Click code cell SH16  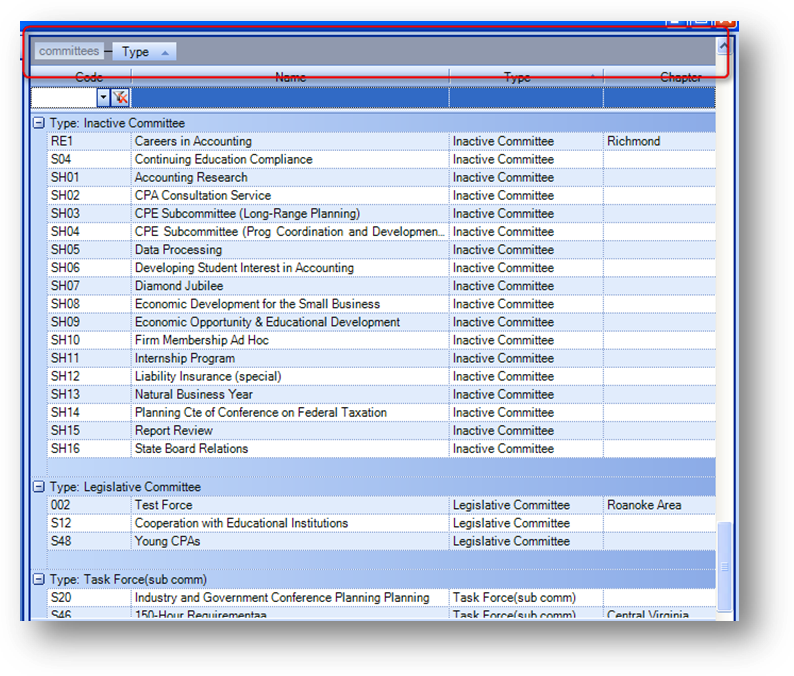[x=89, y=448]
